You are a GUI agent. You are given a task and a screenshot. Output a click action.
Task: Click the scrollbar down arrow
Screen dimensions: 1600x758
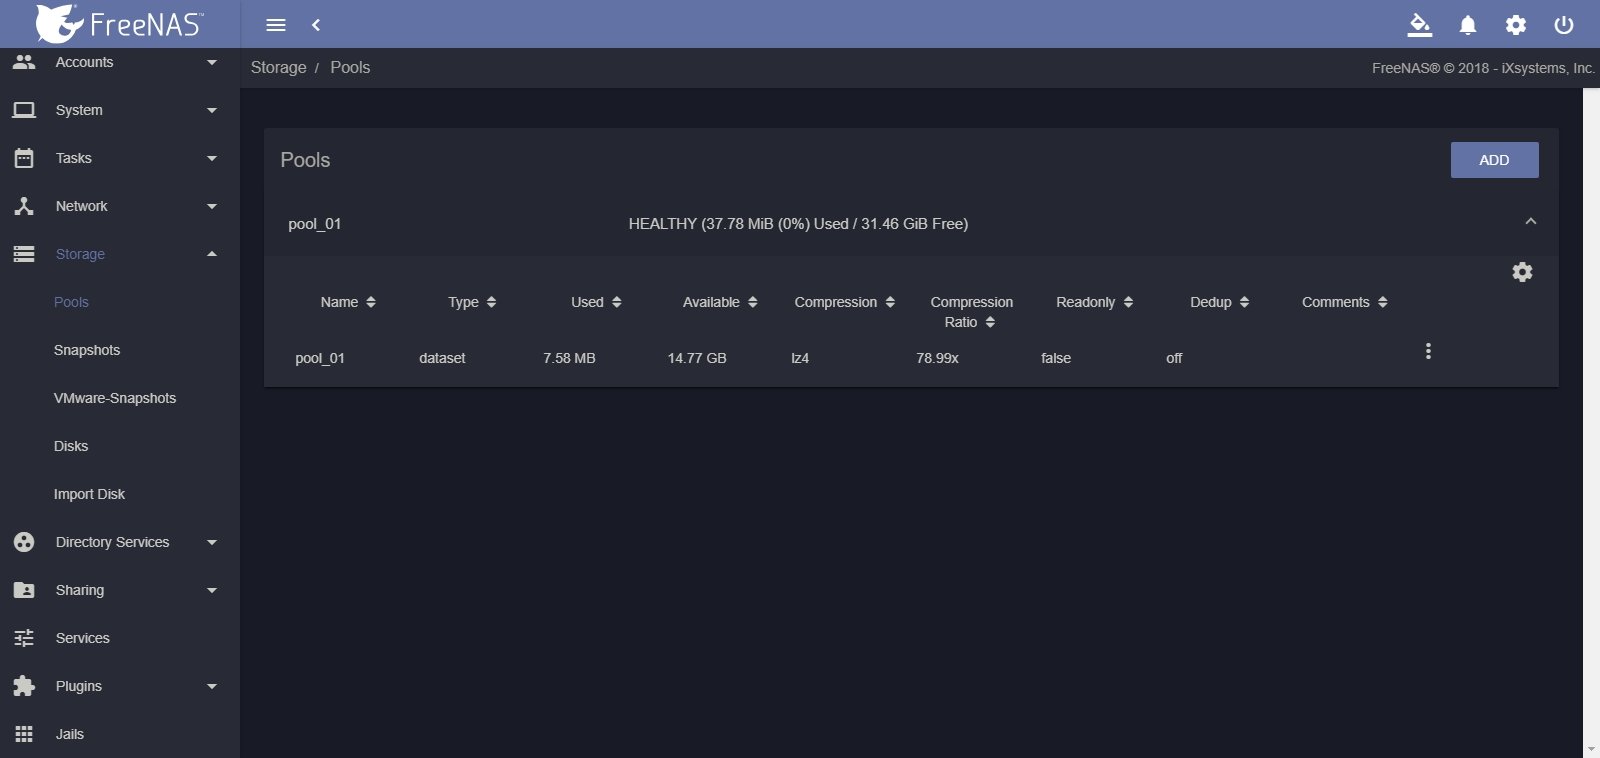[x=1590, y=749]
